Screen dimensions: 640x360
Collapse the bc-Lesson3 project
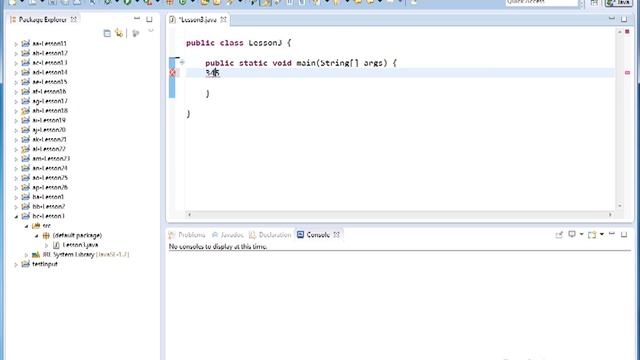16,216
